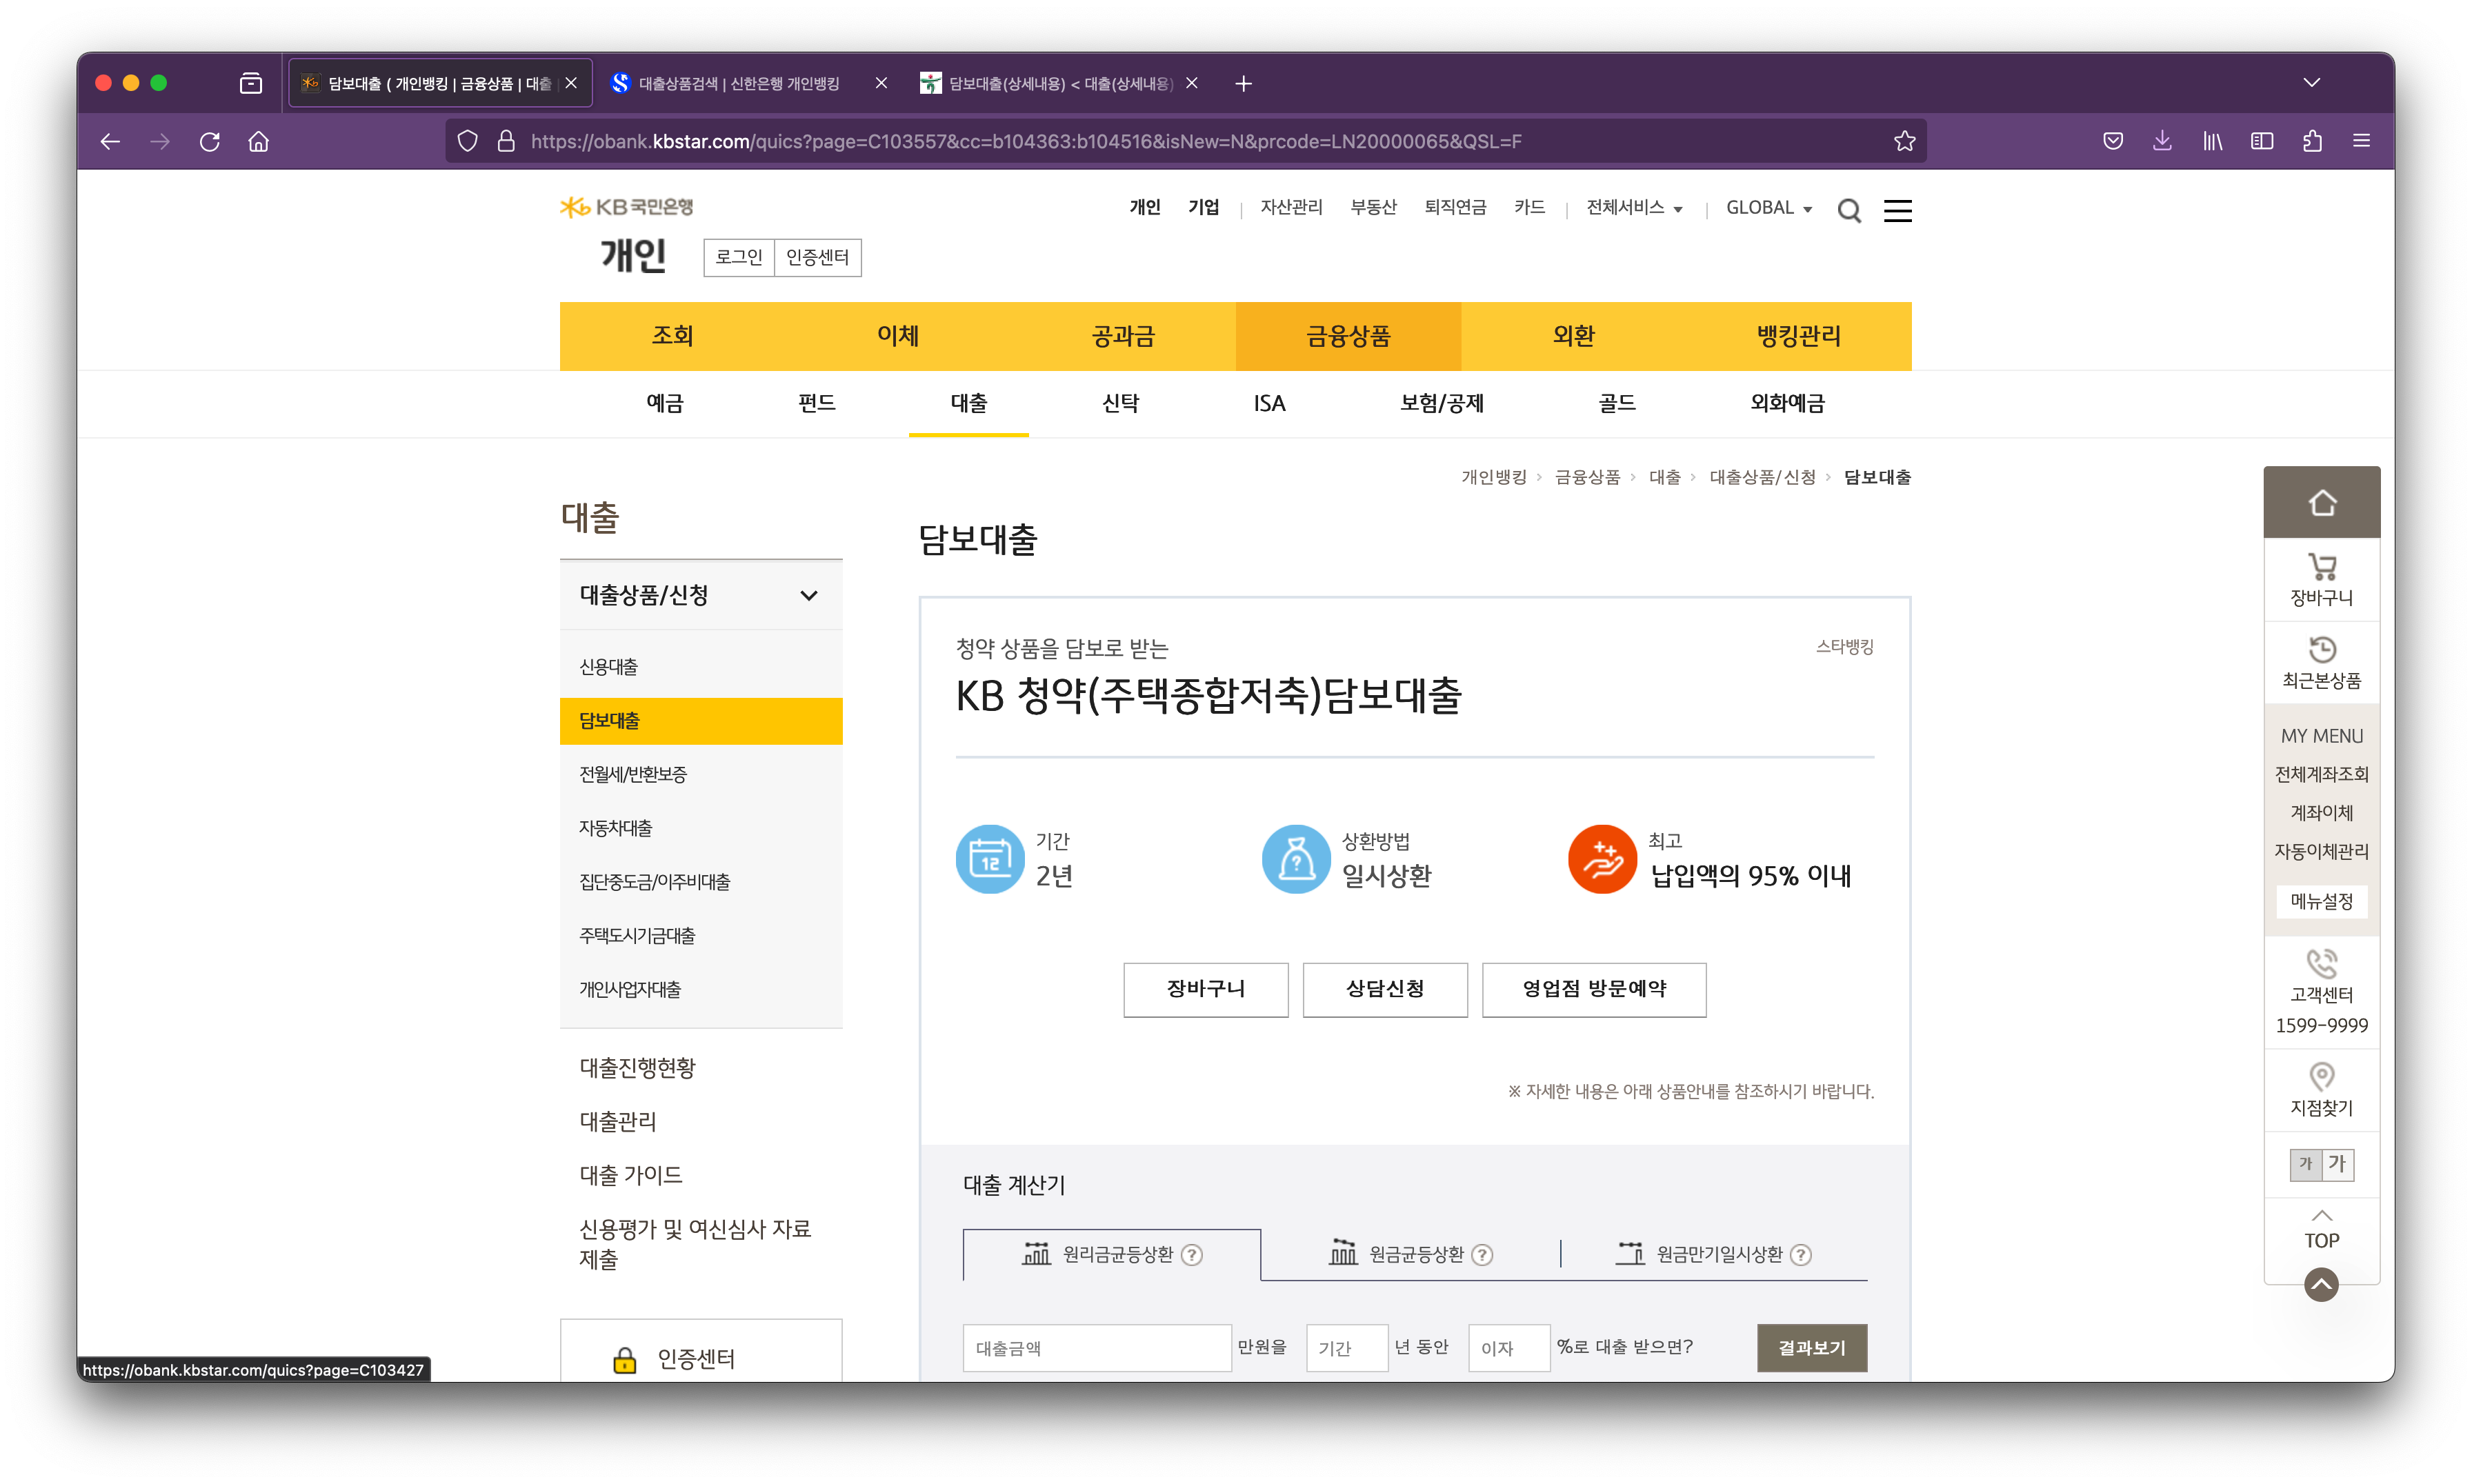Select the 펀드 submenu item
Viewport: 2472px width, 1484px height.
[816, 403]
